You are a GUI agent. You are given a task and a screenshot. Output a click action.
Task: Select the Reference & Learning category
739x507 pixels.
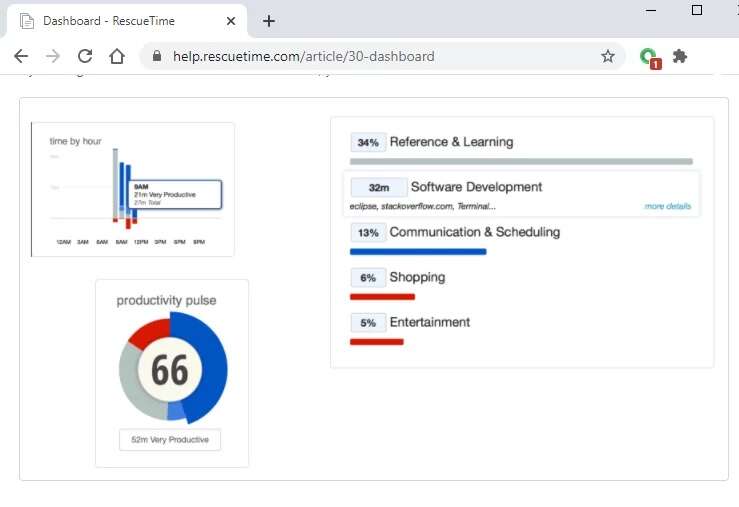[452, 142]
